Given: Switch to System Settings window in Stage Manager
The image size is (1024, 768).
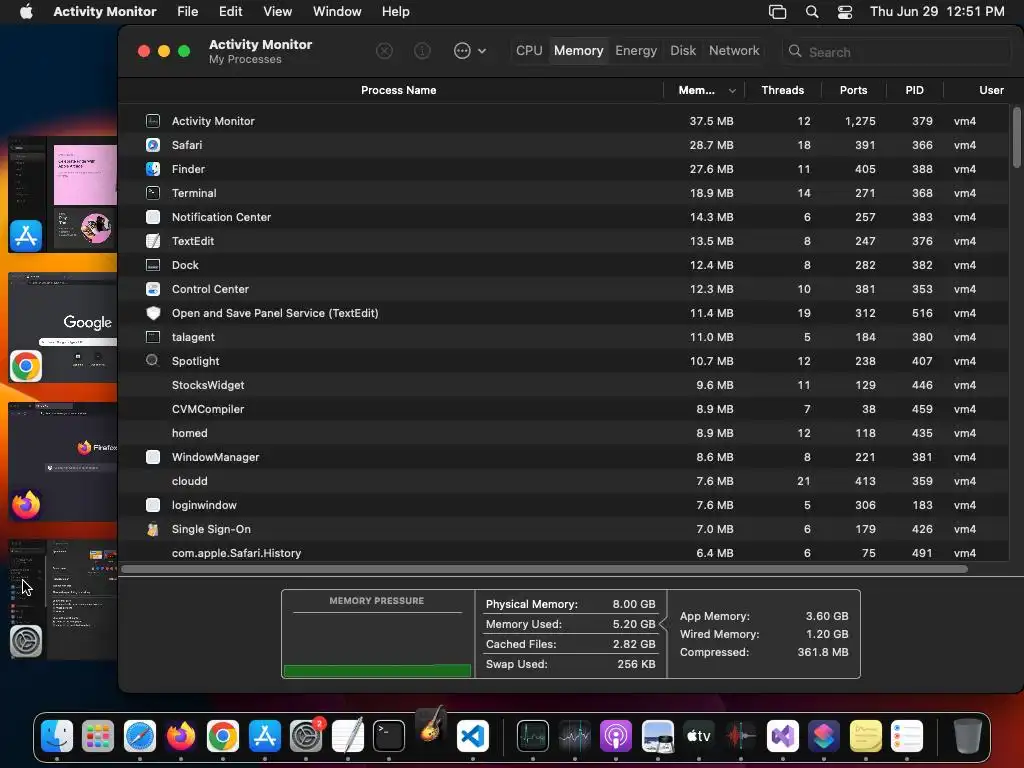Looking at the screenshot, I should tap(63, 599).
